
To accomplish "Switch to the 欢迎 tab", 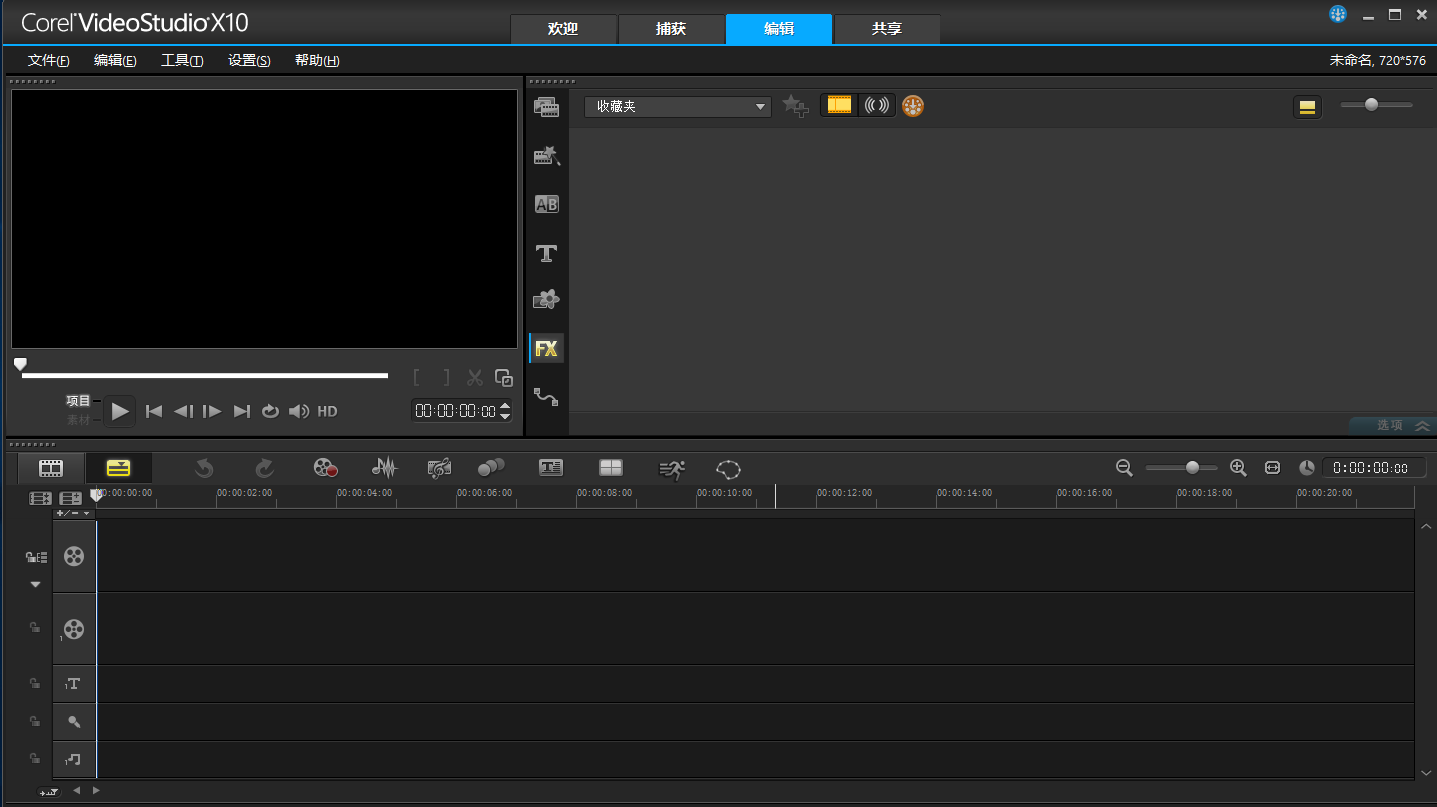I will pos(563,29).
